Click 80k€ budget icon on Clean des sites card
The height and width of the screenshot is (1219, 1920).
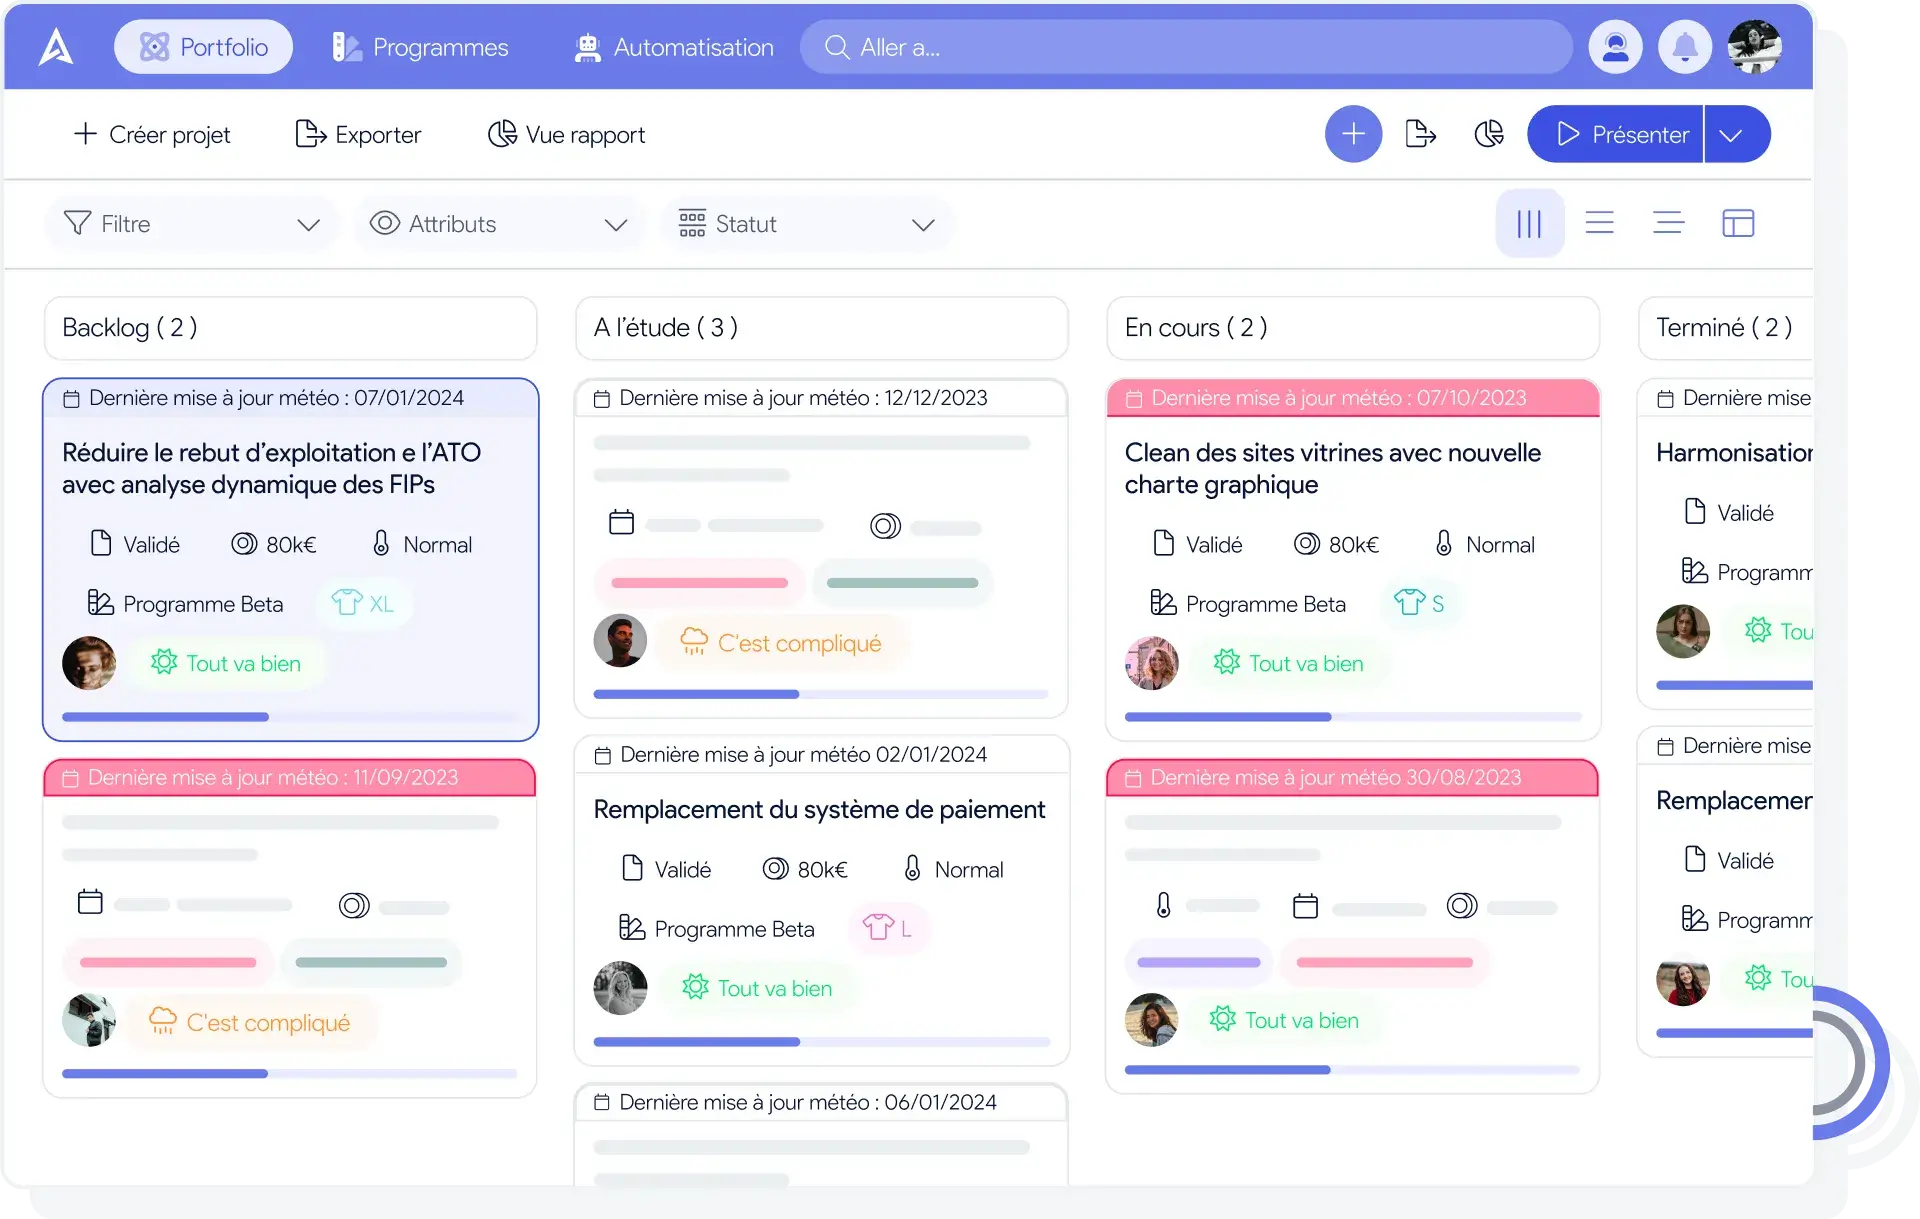[x=1306, y=543]
